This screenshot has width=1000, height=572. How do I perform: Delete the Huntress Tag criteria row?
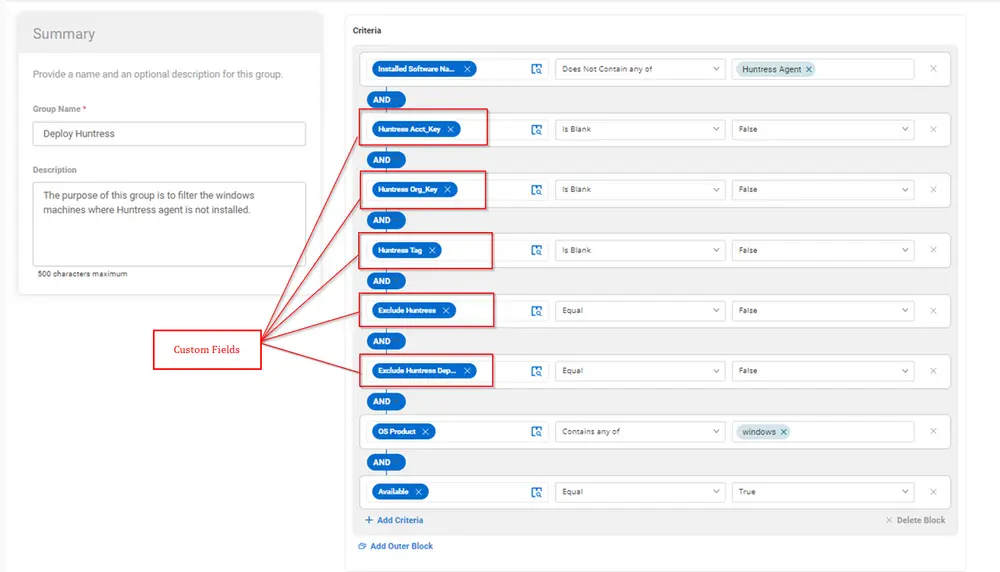[933, 250]
